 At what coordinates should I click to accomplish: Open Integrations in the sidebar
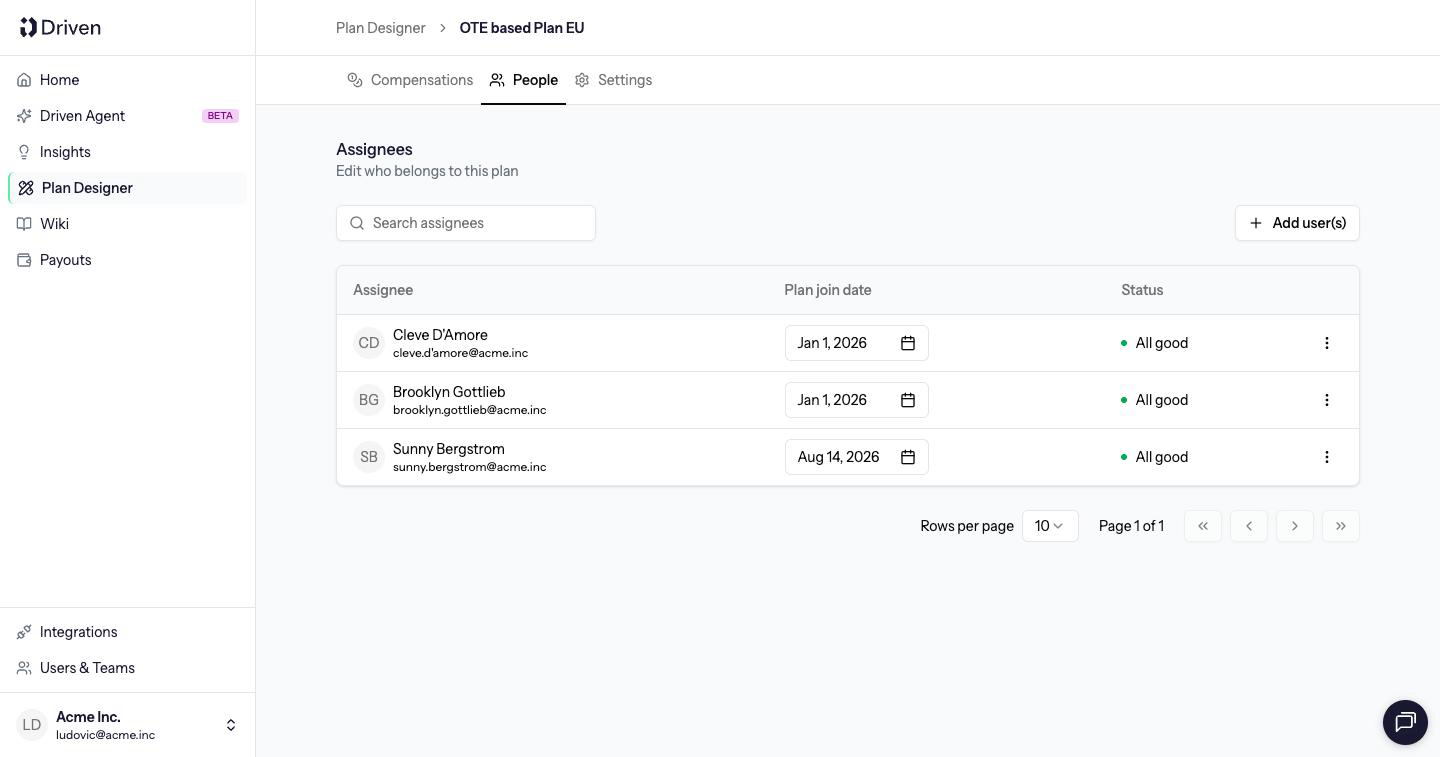pyautogui.click(x=128, y=632)
